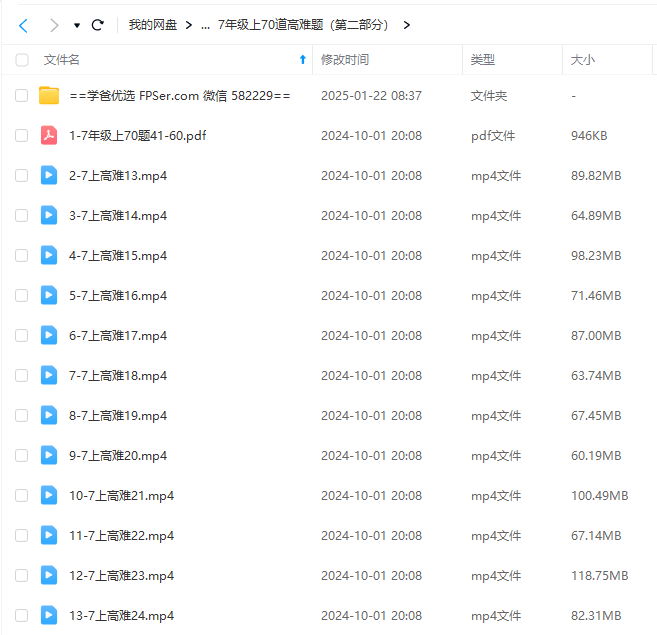The image size is (657, 635).
Task: Check the 13-7上高难24.mp4 checkbox
Action: tap(21, 615)
